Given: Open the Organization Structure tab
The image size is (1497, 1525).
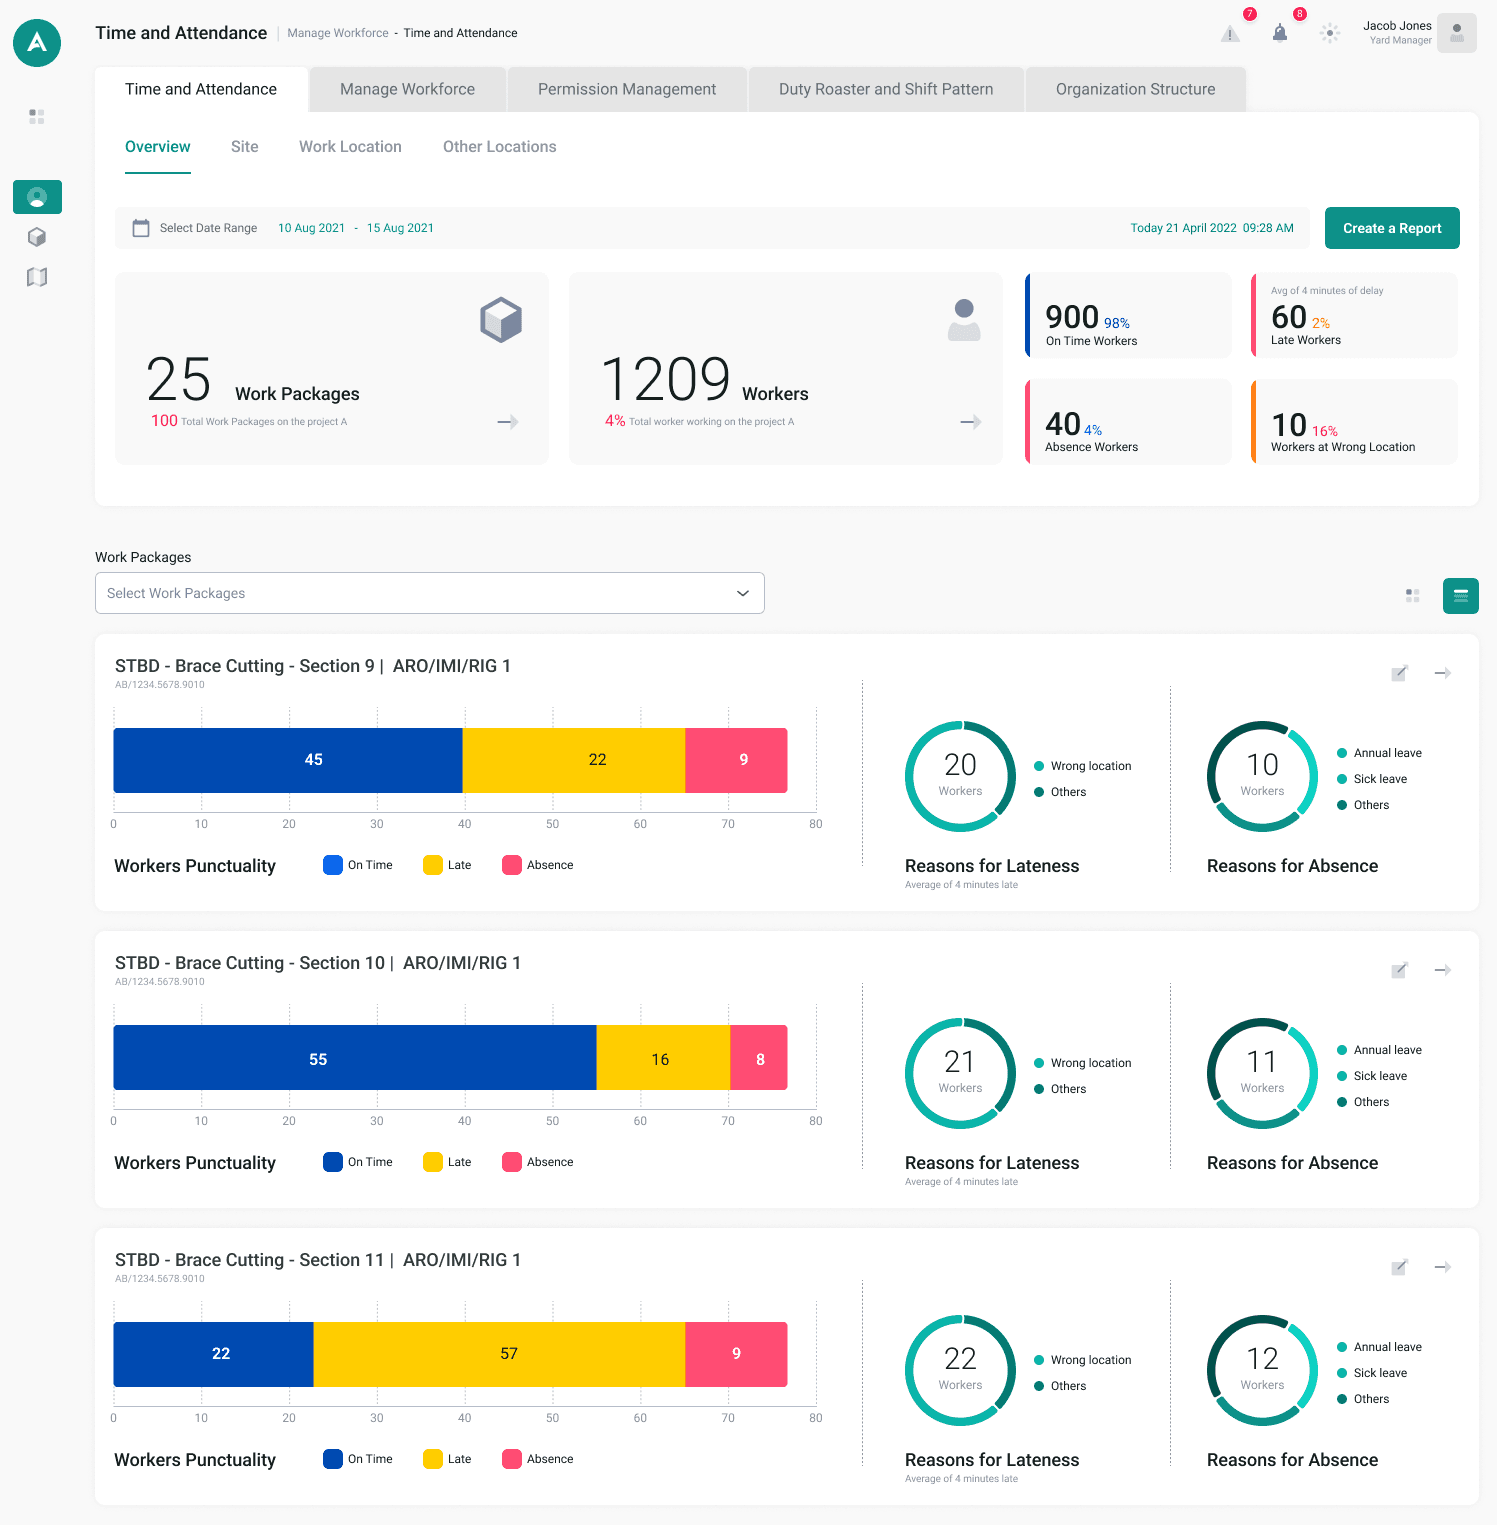Looking at the screenshot, I should click(x=1136, y=89).
